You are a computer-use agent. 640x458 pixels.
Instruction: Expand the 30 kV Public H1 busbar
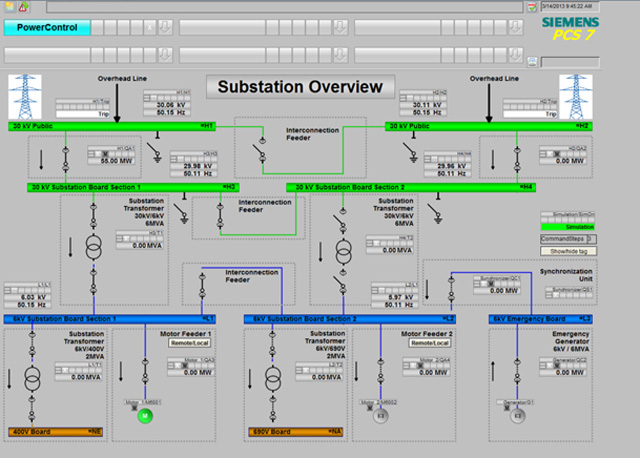point(112,127)
